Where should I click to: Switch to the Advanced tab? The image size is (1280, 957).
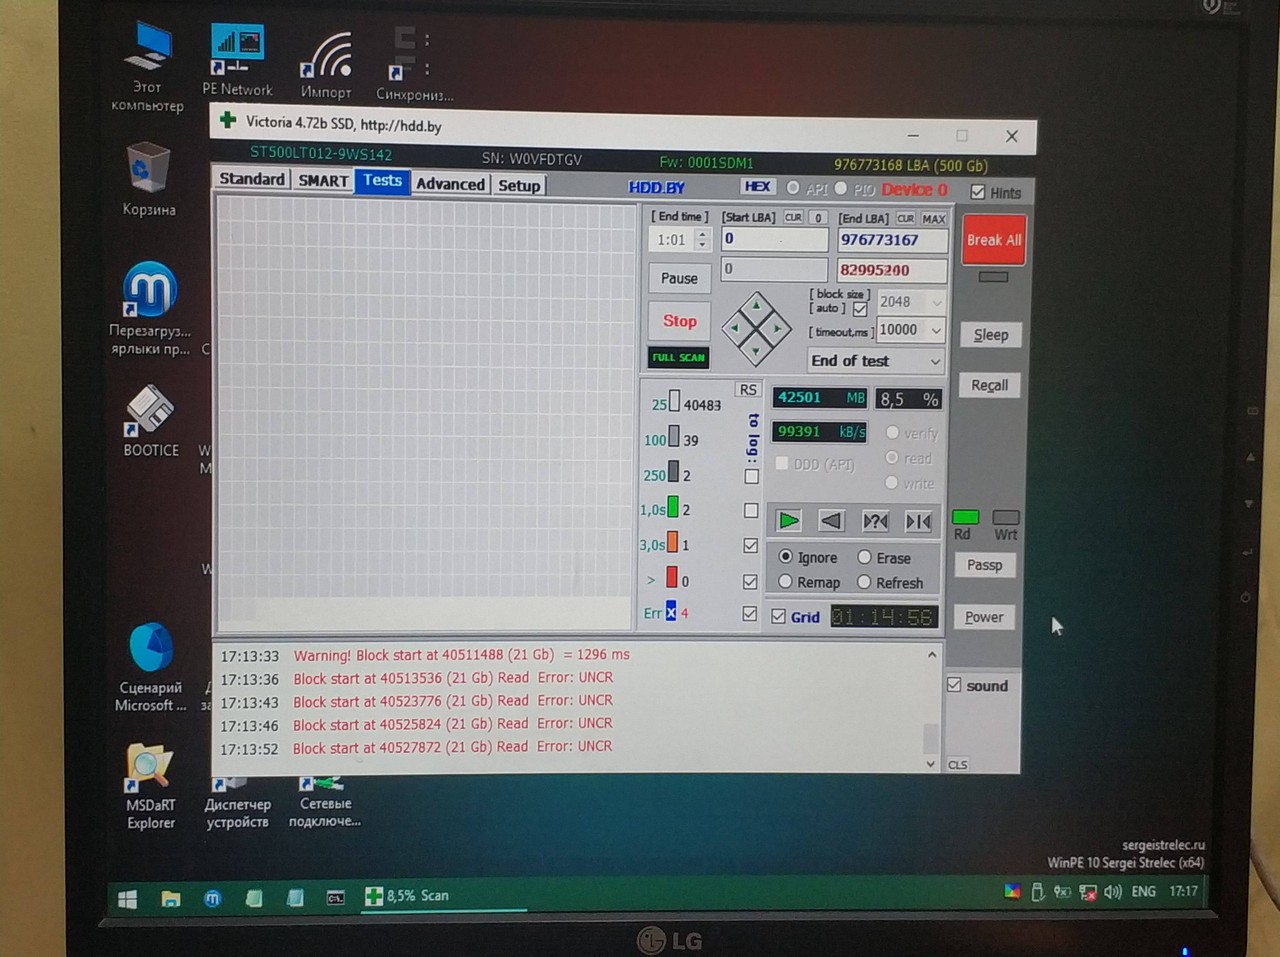coord(450,184)
